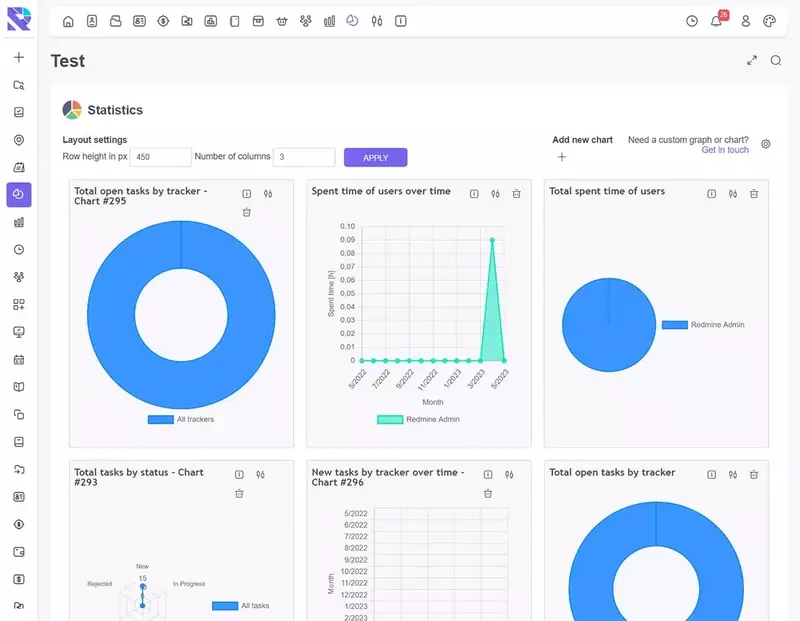Follow the Get in touch link

click(724, 150)
